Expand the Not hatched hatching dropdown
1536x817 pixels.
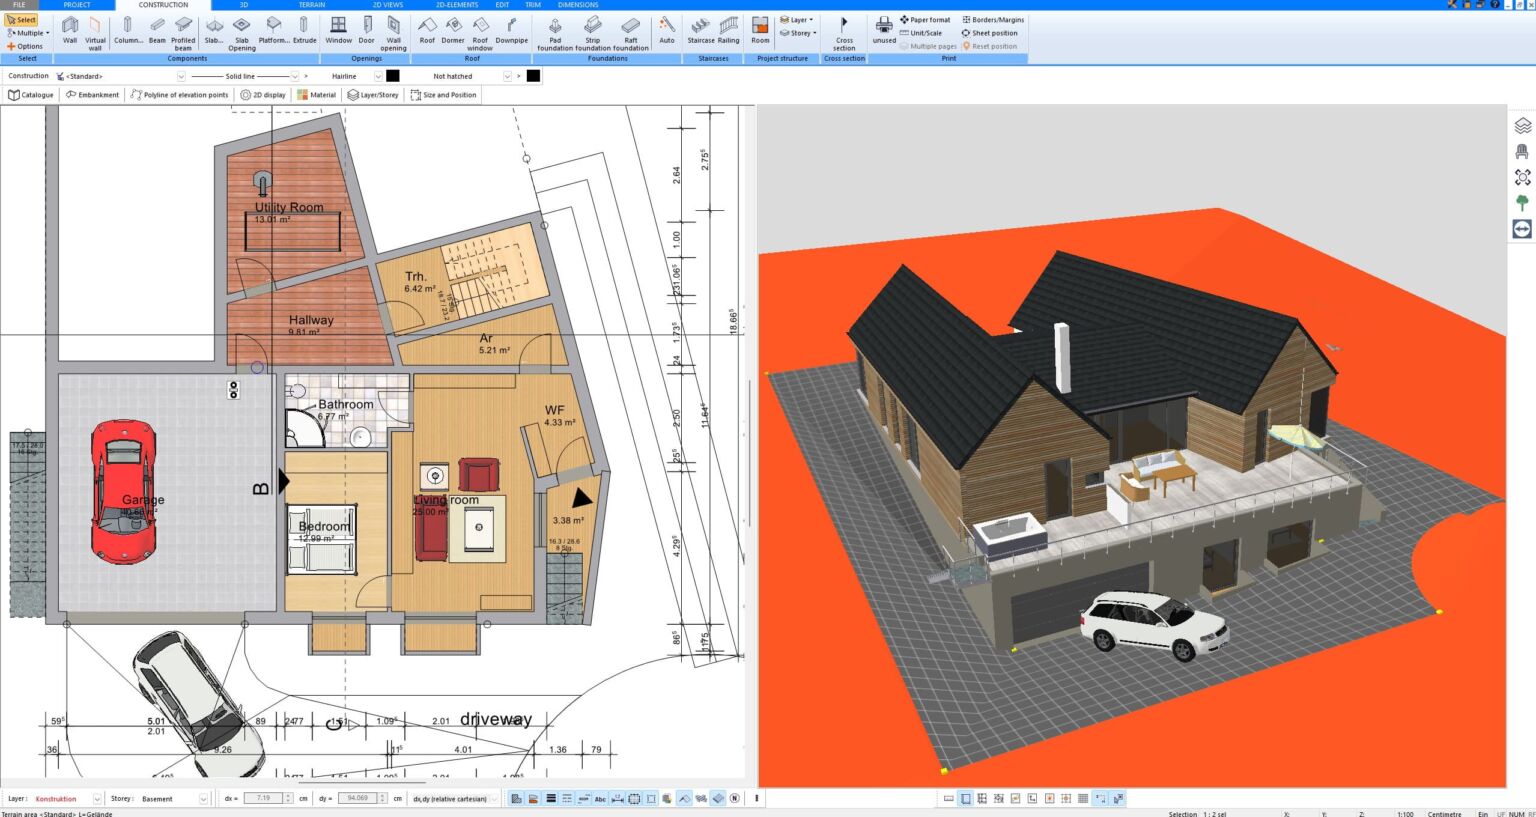click(x=508, y=76)
